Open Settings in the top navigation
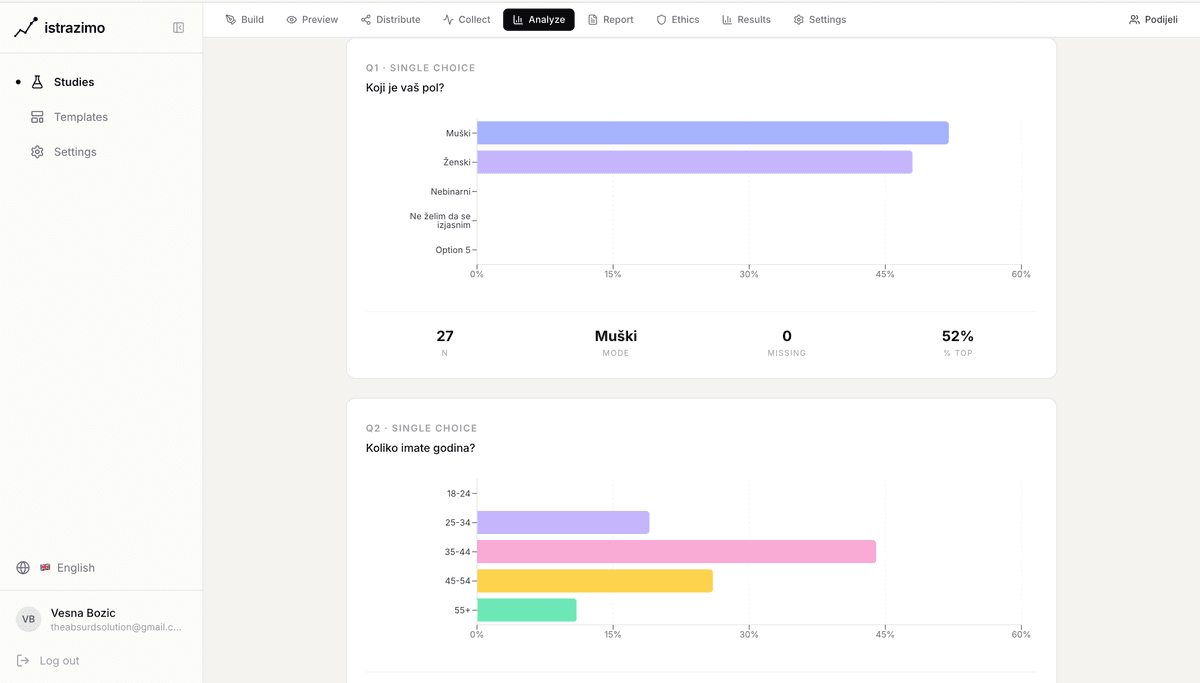This screenshot has height=683, width=1200. tap(819, 20)
